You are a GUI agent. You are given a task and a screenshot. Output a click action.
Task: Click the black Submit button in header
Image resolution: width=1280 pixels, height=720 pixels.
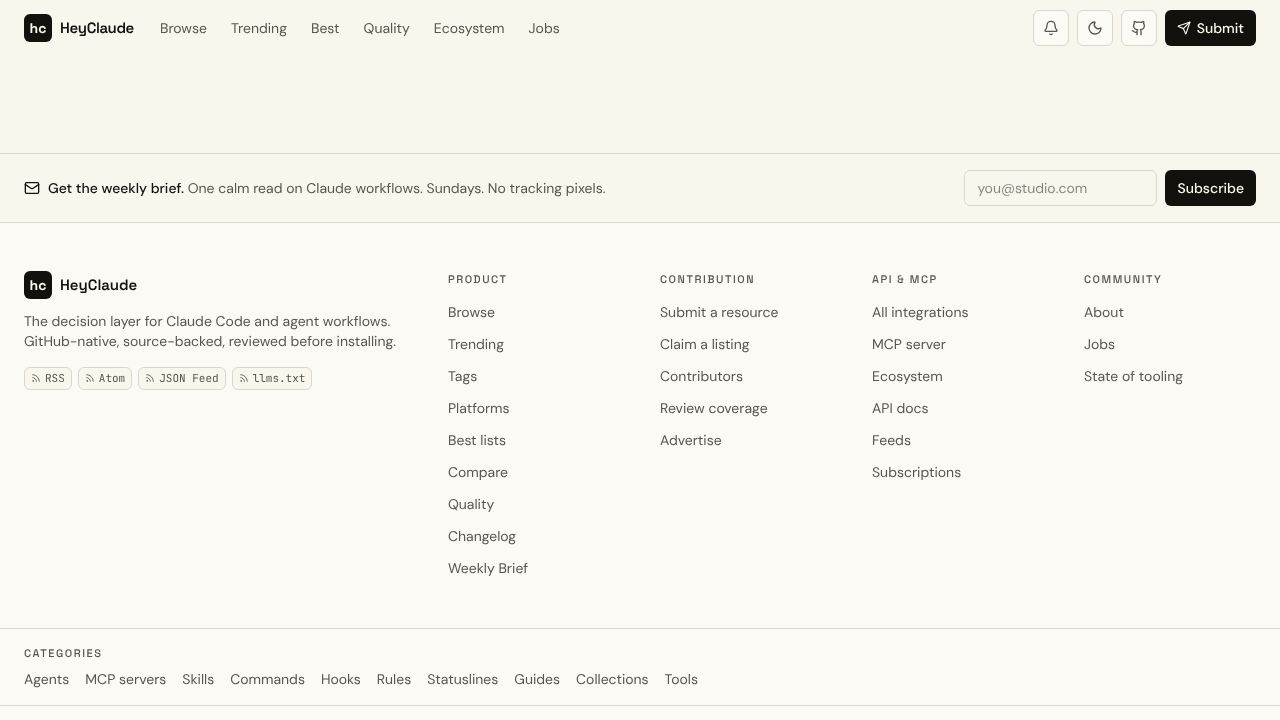click(1210, 28)
